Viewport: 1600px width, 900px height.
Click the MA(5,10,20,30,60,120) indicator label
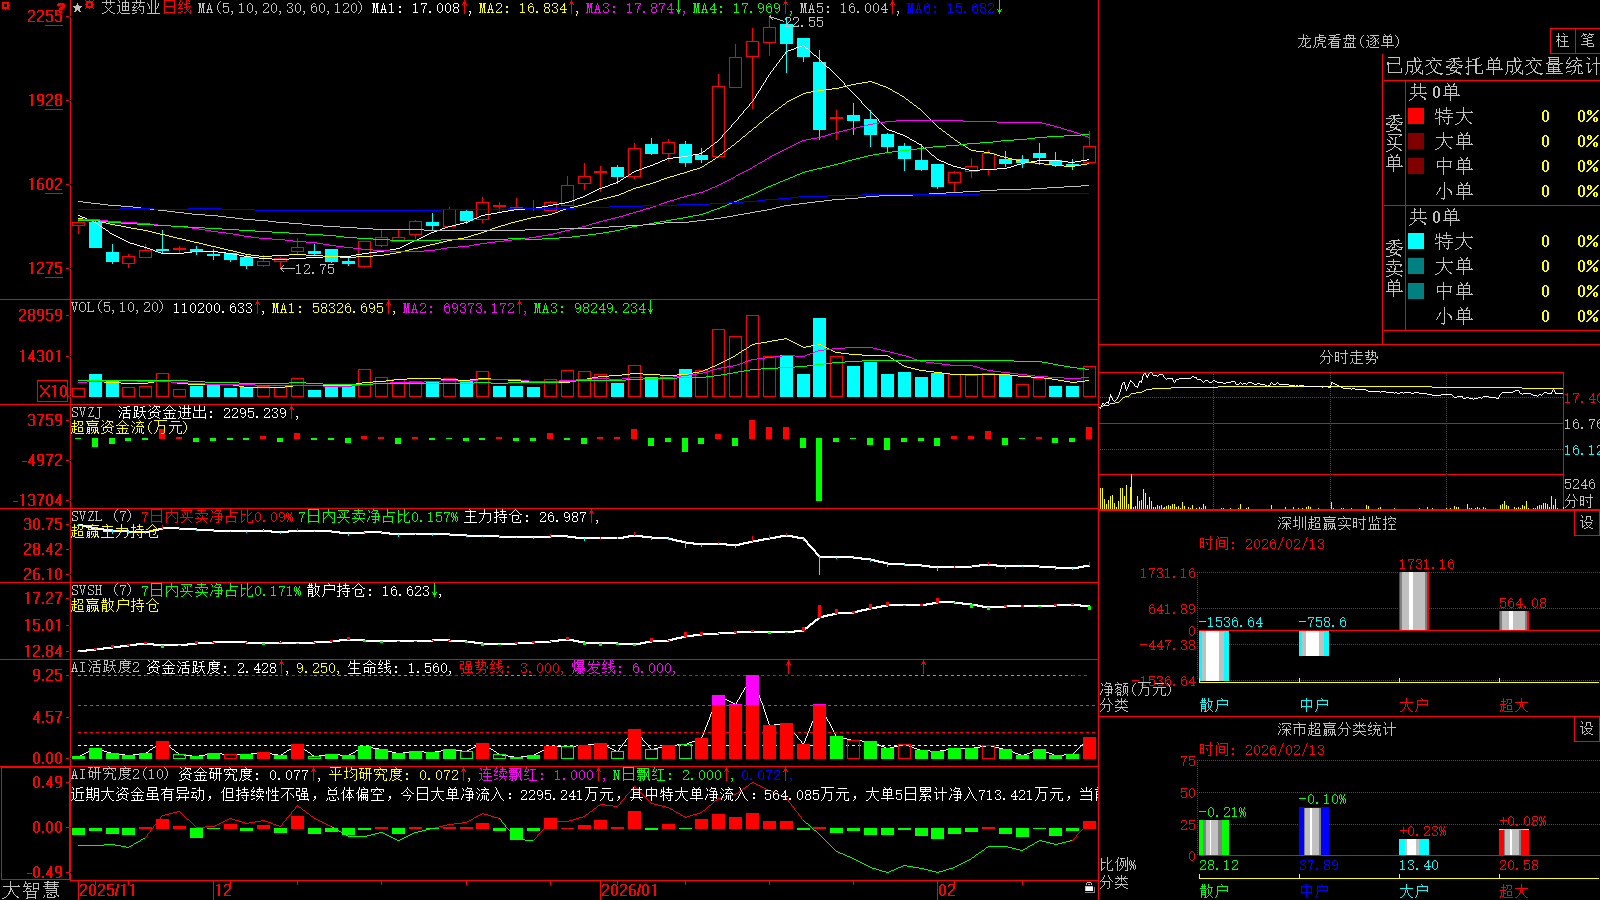pos(280,8)
